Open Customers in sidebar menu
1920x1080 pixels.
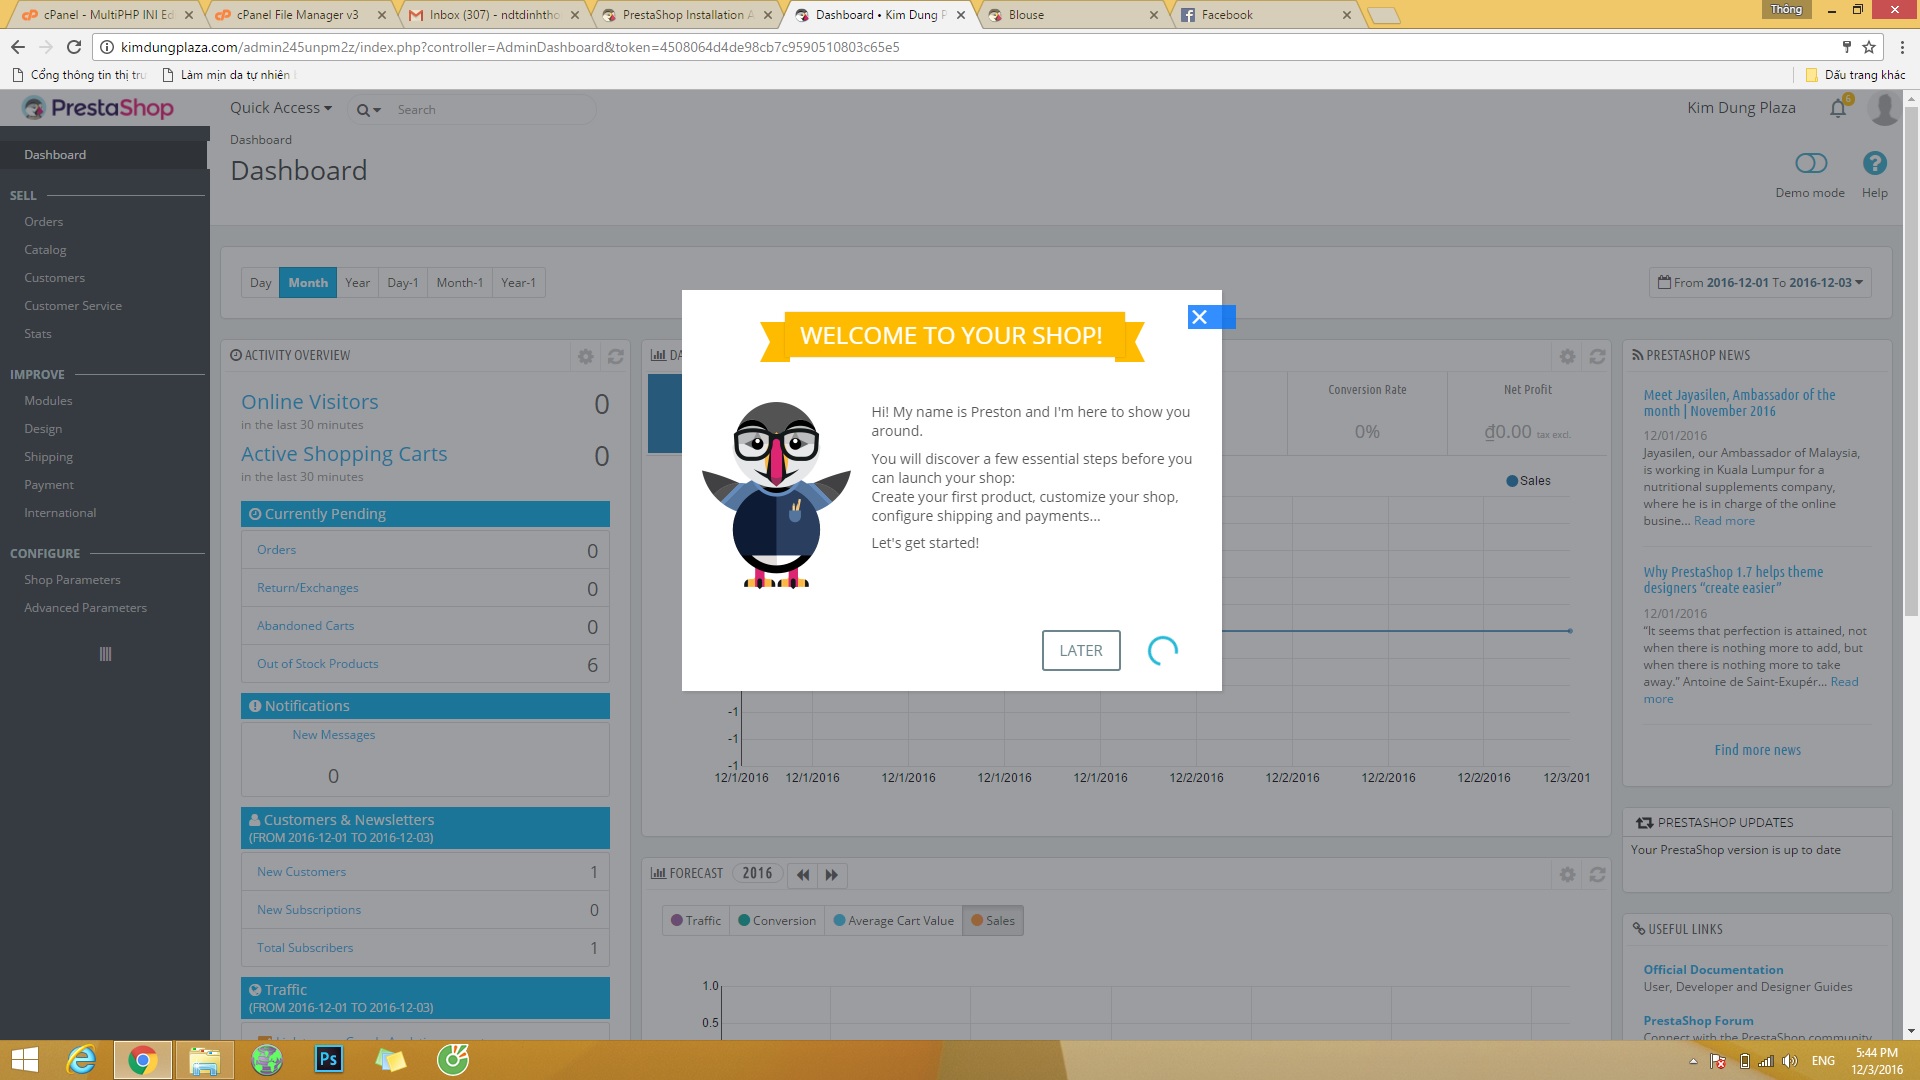(x=54, y=278)
